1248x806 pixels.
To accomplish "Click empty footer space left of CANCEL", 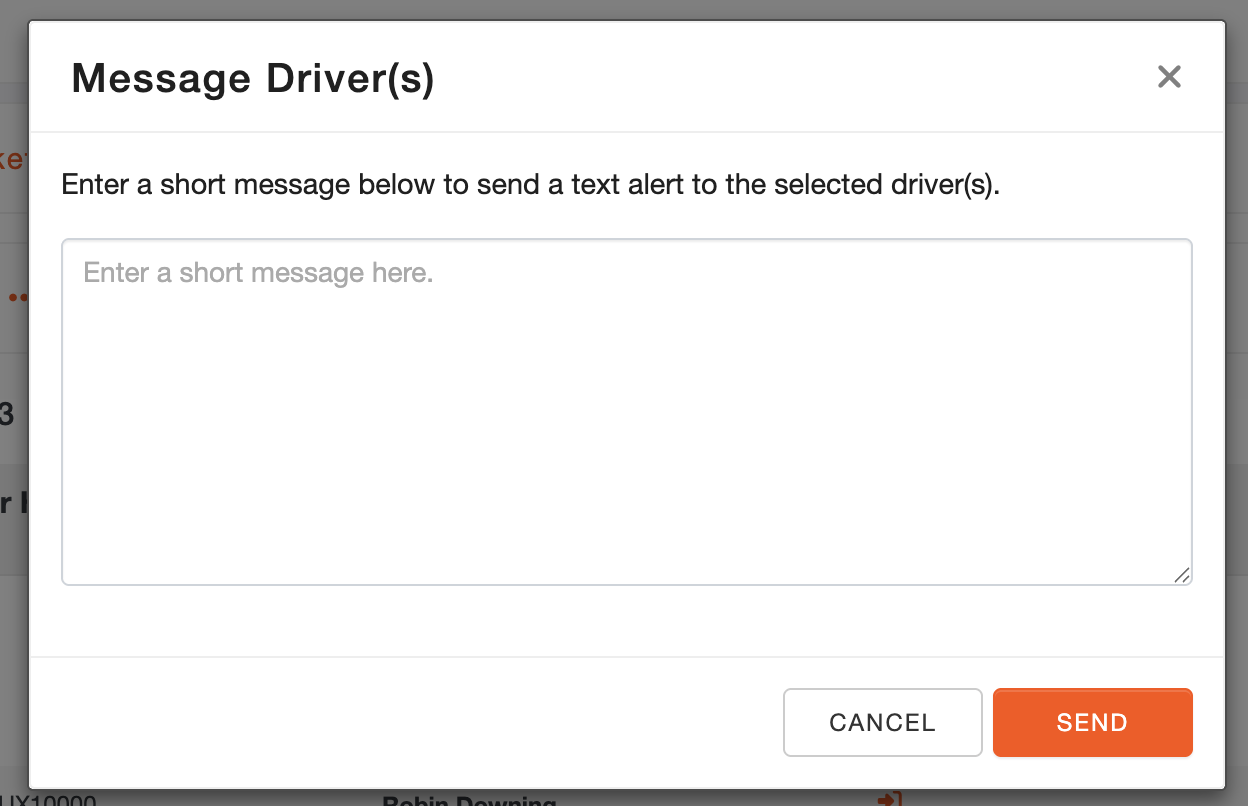I will point(400,722).
